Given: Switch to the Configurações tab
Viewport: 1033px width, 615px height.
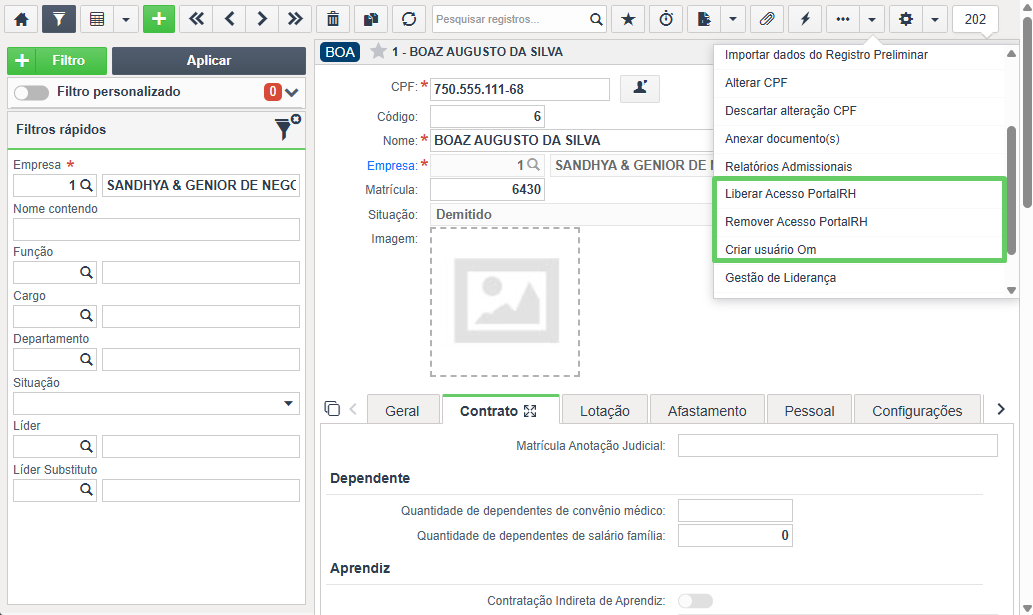Looking at the screenshot, I should click(x=917, y=411).
